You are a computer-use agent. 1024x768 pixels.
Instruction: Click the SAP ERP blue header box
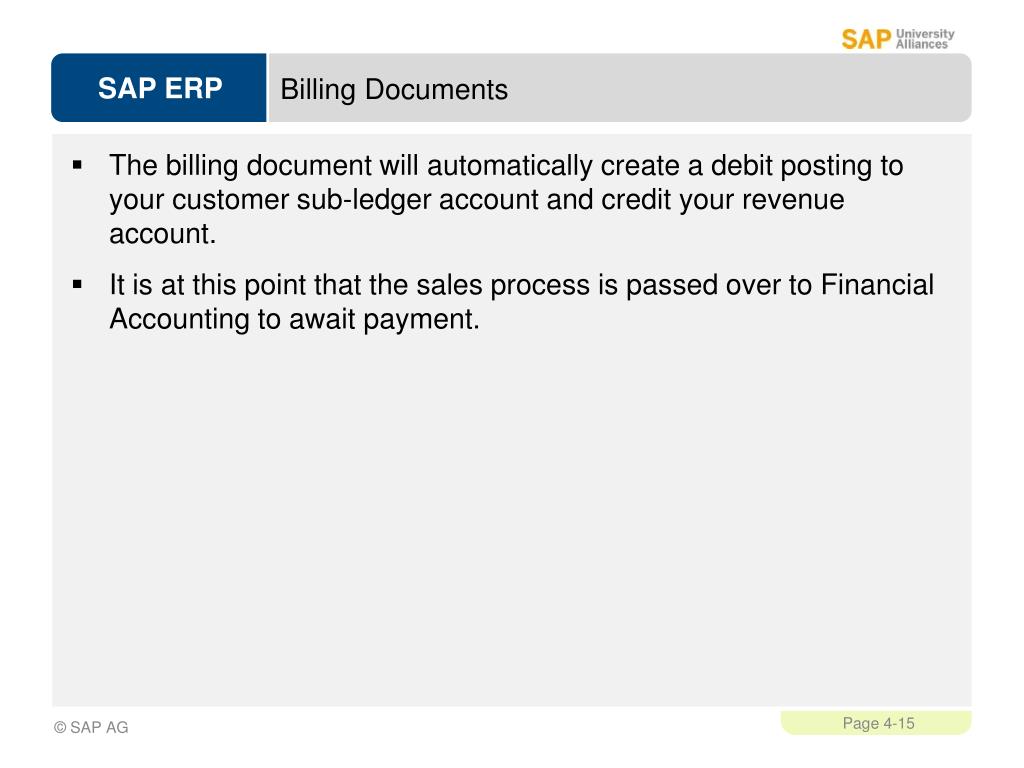(159, 88)
